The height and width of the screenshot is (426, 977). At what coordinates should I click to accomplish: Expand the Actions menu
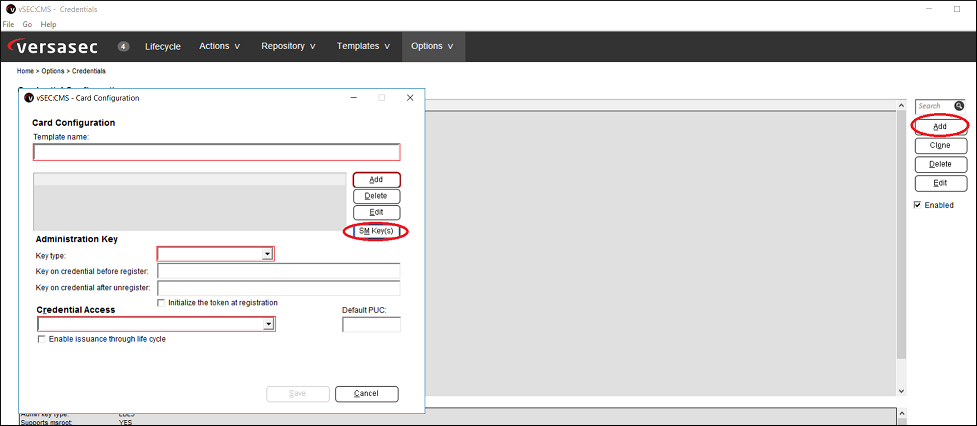point(219,46)
